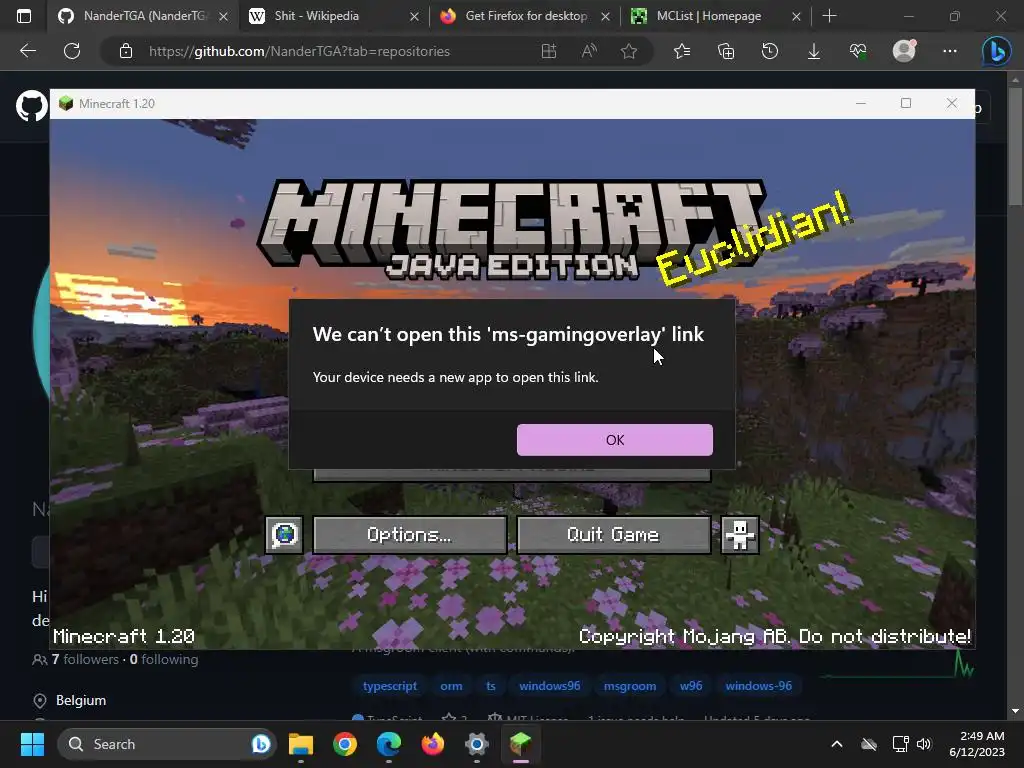Open network status icon in tray
This screenshot has width=1024, height=768.
(901, 744)
